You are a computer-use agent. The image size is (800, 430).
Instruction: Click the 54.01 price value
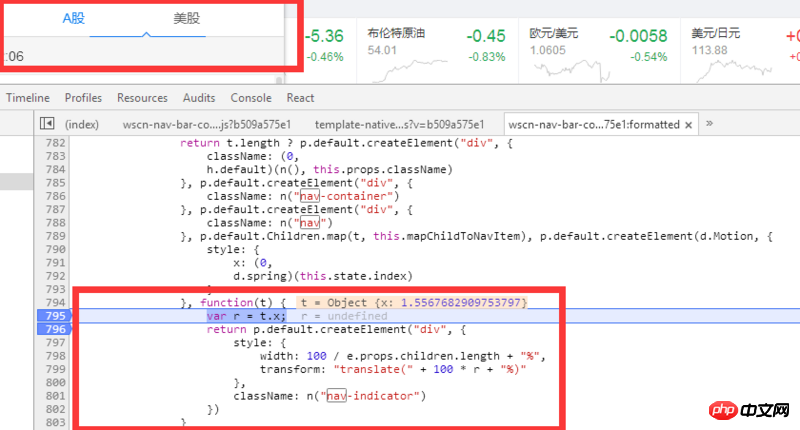(x=382, y=50)
